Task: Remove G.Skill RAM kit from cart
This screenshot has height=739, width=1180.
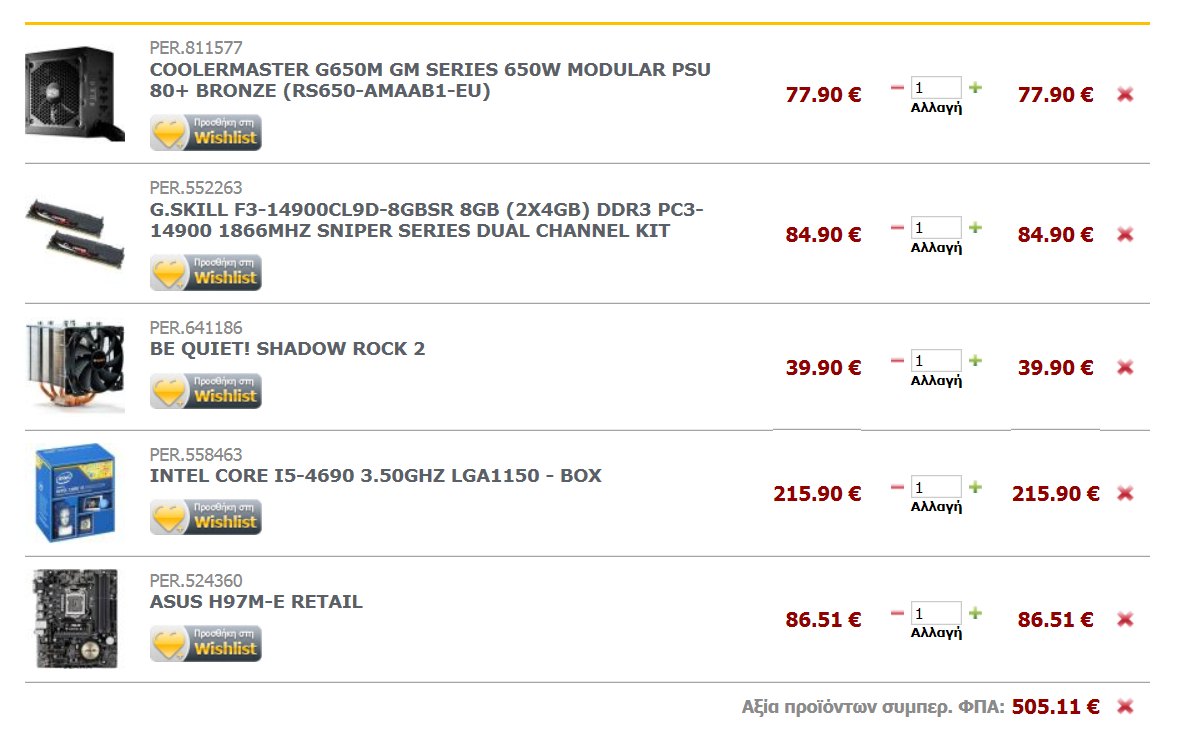Action: click(x=1125, y=234)
